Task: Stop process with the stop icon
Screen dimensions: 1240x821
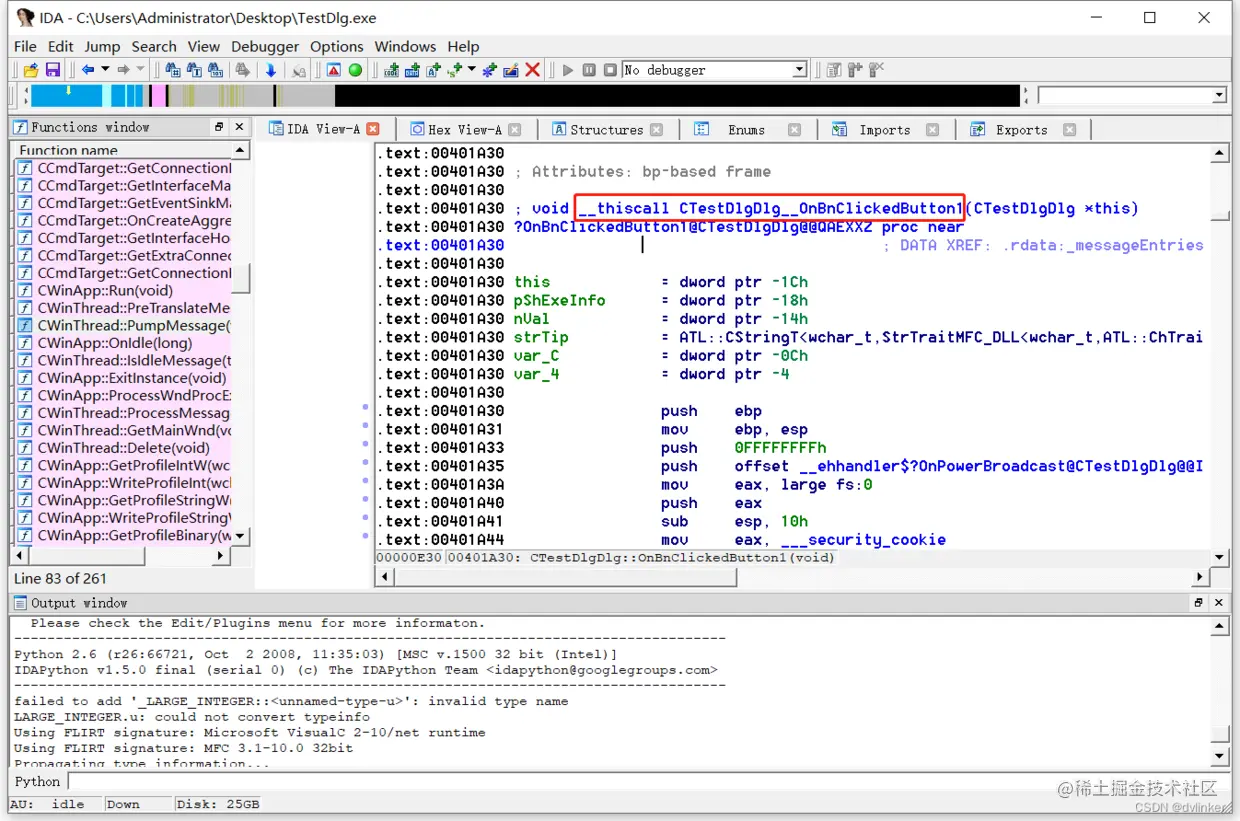Action: 610,70
